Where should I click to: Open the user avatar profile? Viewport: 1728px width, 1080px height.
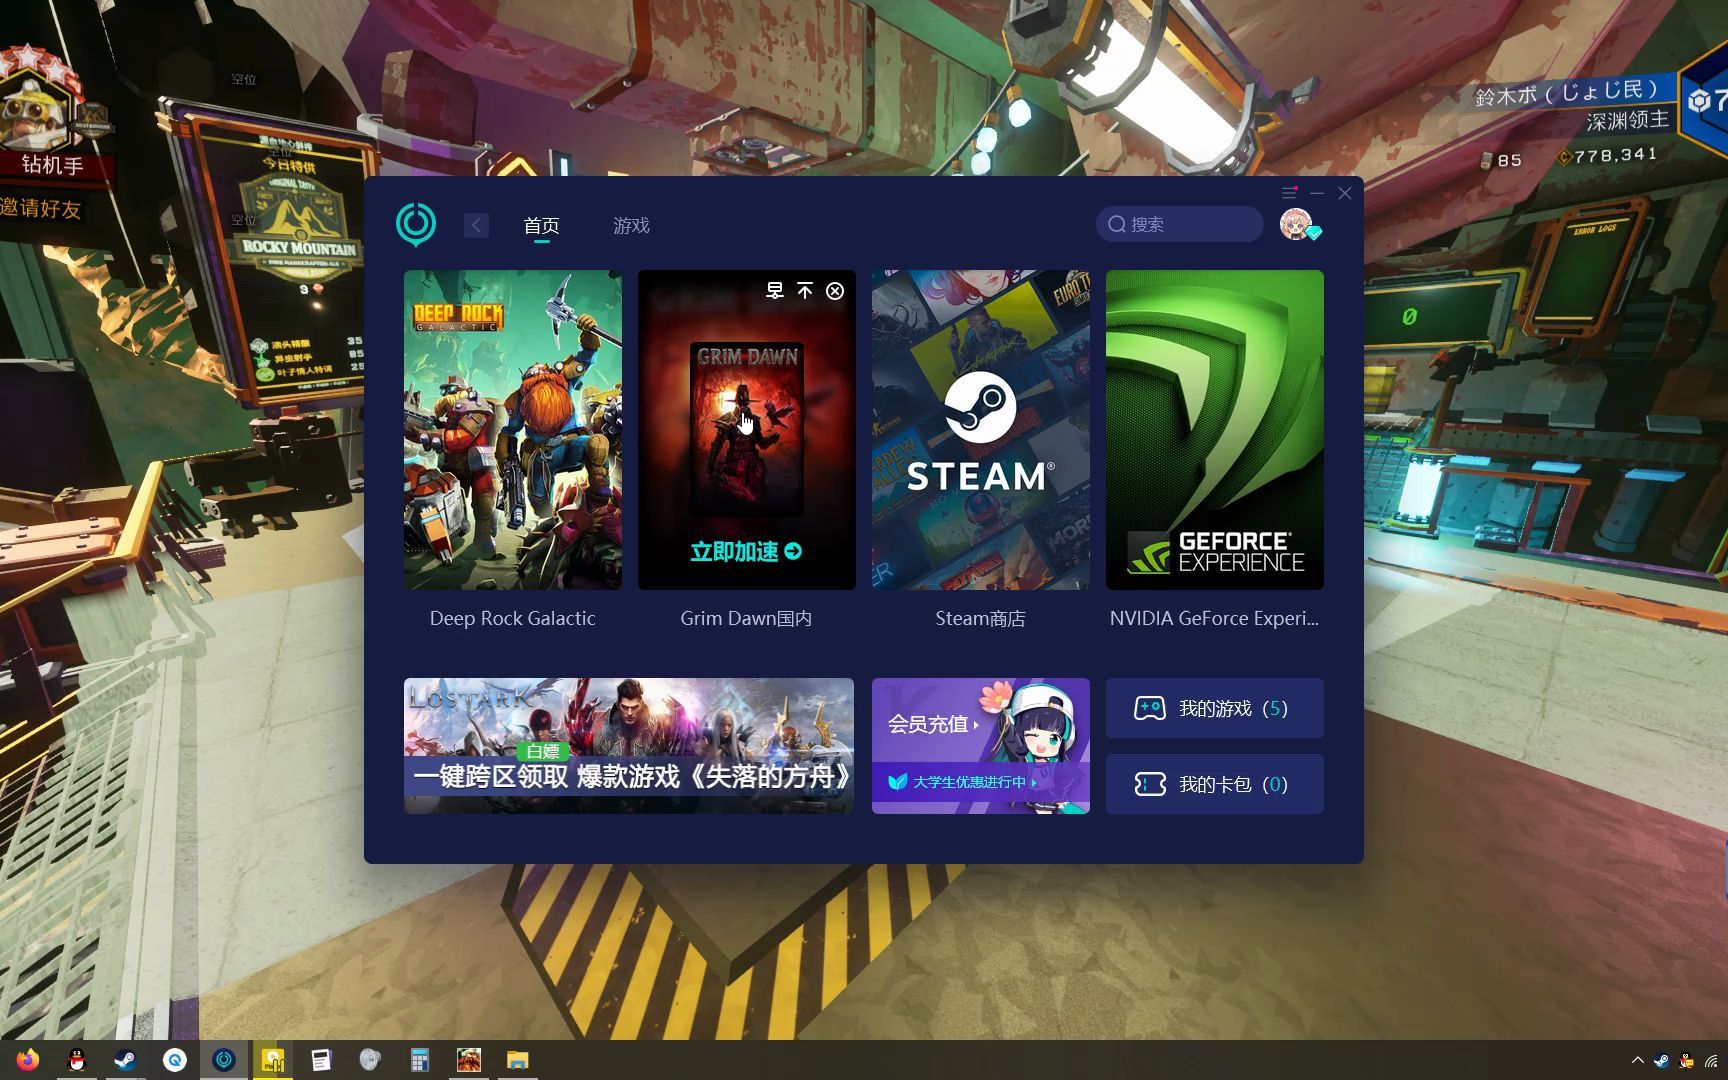(x=1297, y=224)
